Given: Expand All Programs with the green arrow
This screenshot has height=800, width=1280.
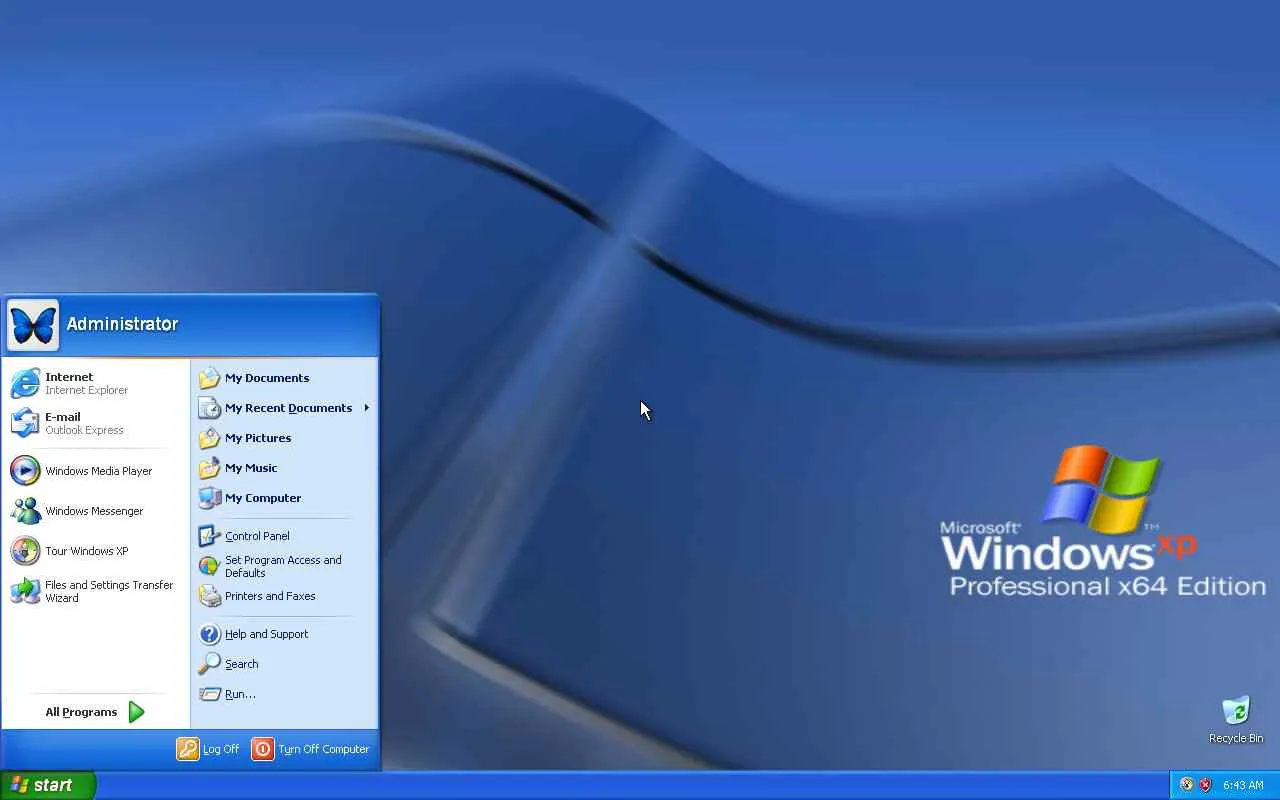Looking at the screenshot, I should [137, 712].
